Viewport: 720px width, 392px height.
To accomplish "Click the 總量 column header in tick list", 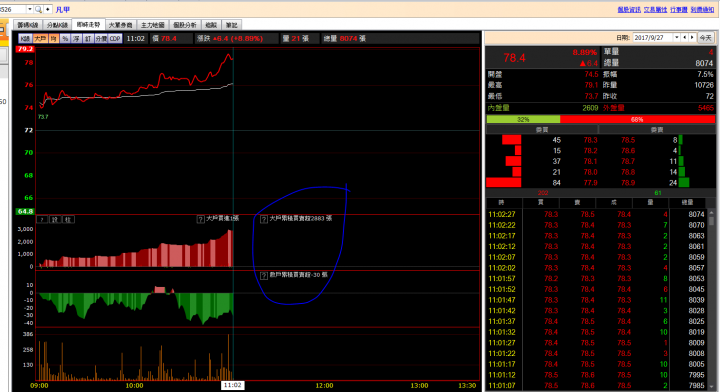I will point(687,202).
